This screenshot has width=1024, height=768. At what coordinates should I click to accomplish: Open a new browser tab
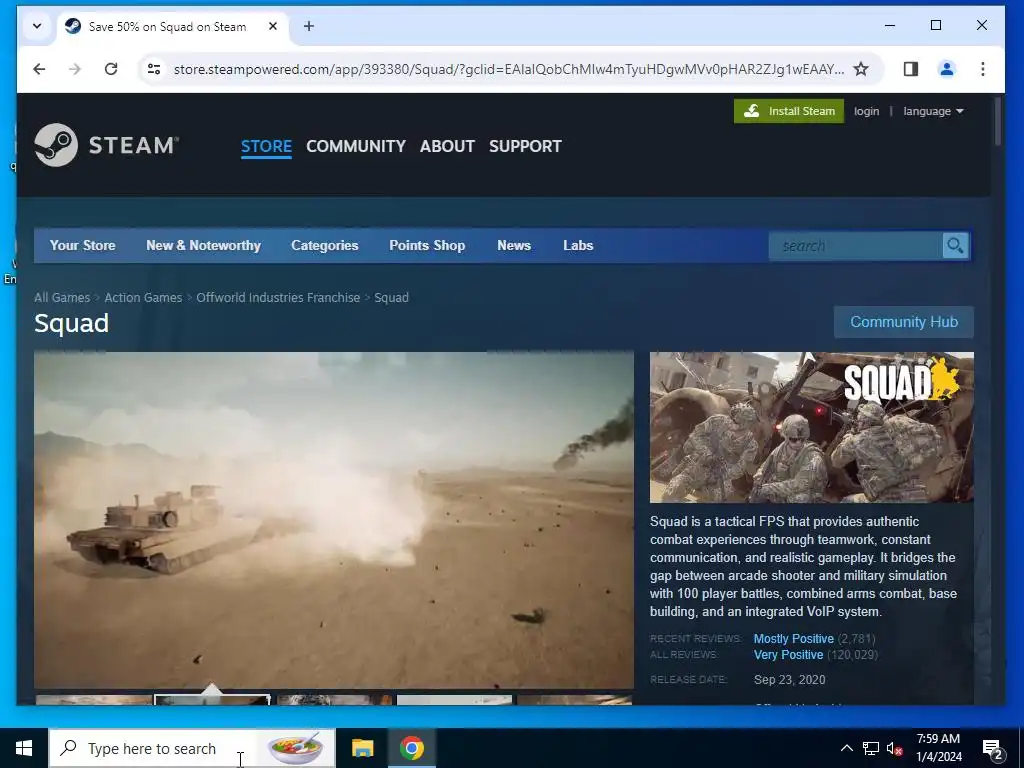click(309, 26)
